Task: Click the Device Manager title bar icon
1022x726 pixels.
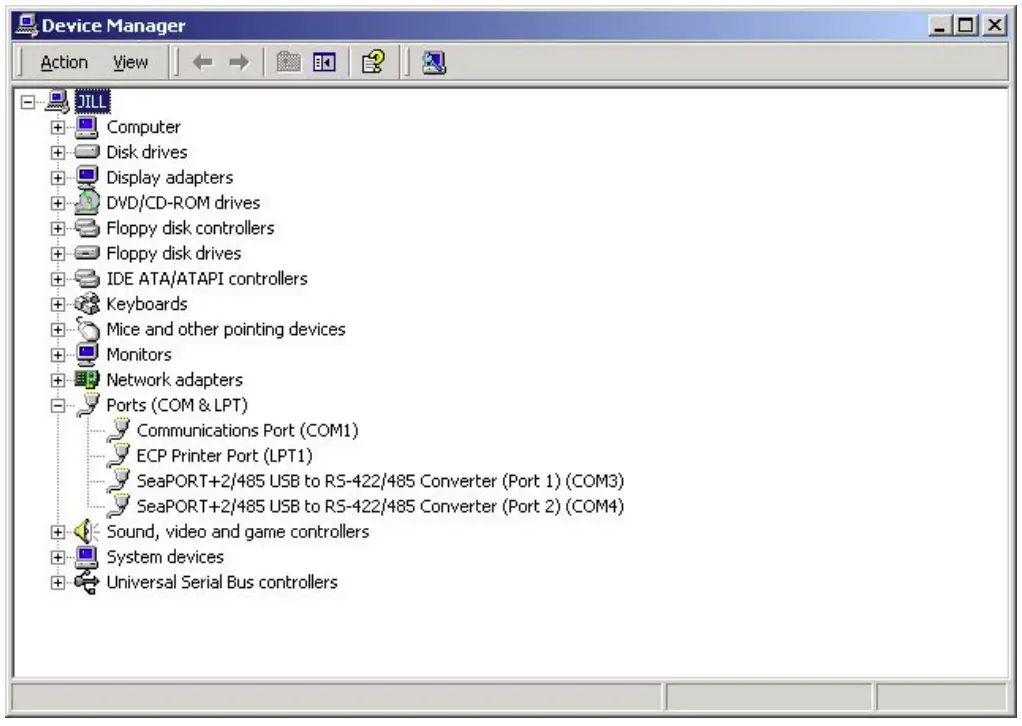Action: (x=27, y=25)
